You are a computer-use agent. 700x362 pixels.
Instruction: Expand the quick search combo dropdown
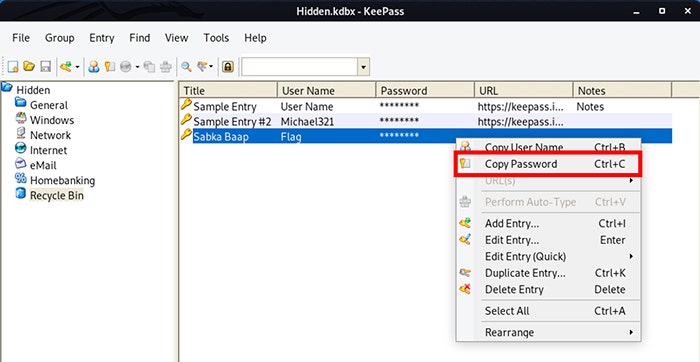point(363,67)
